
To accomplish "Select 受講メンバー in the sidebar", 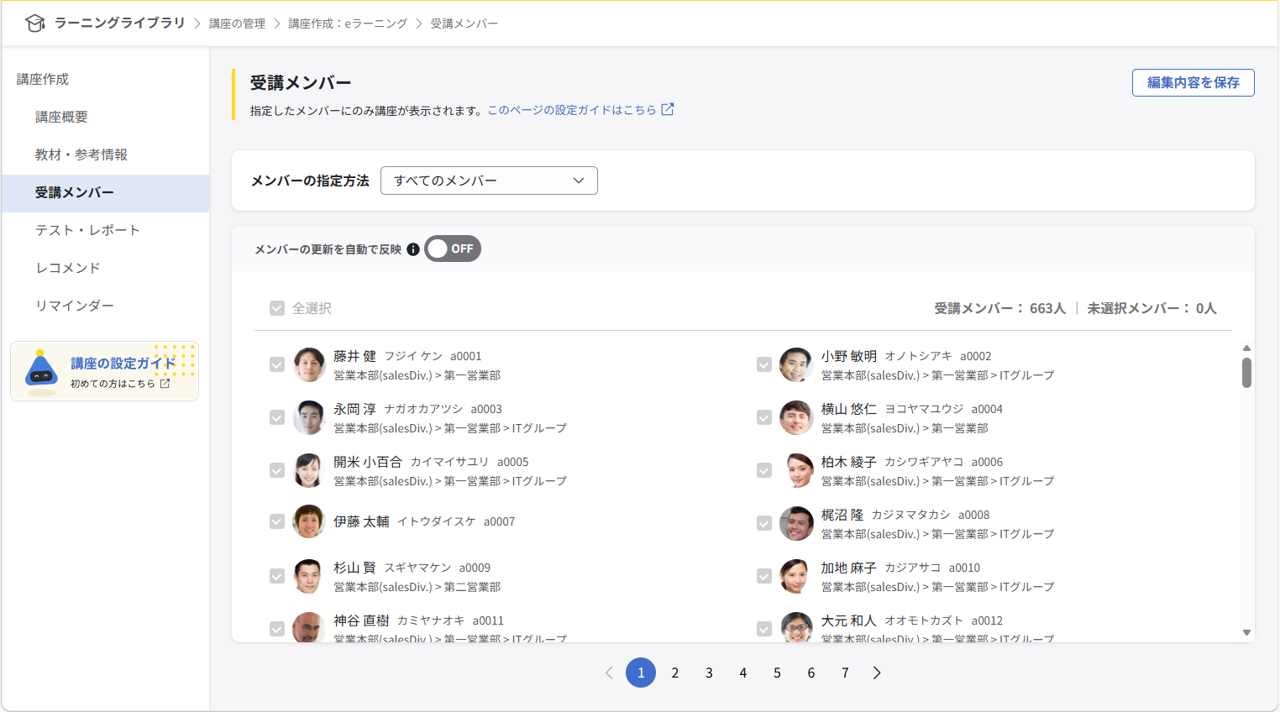I will click(105, 193).
